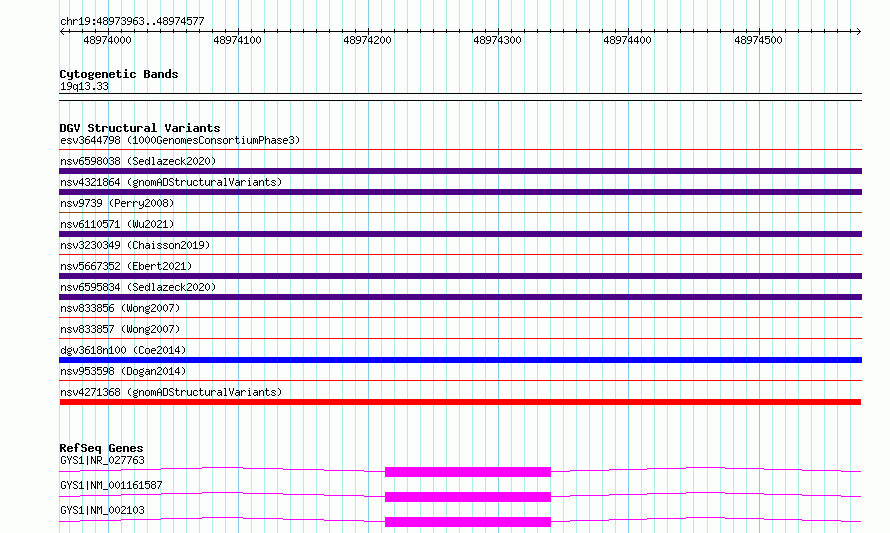Screen dimensions: 890x533
Task: Click the purple bar under nsv5667352
Action: coord(460,276)
